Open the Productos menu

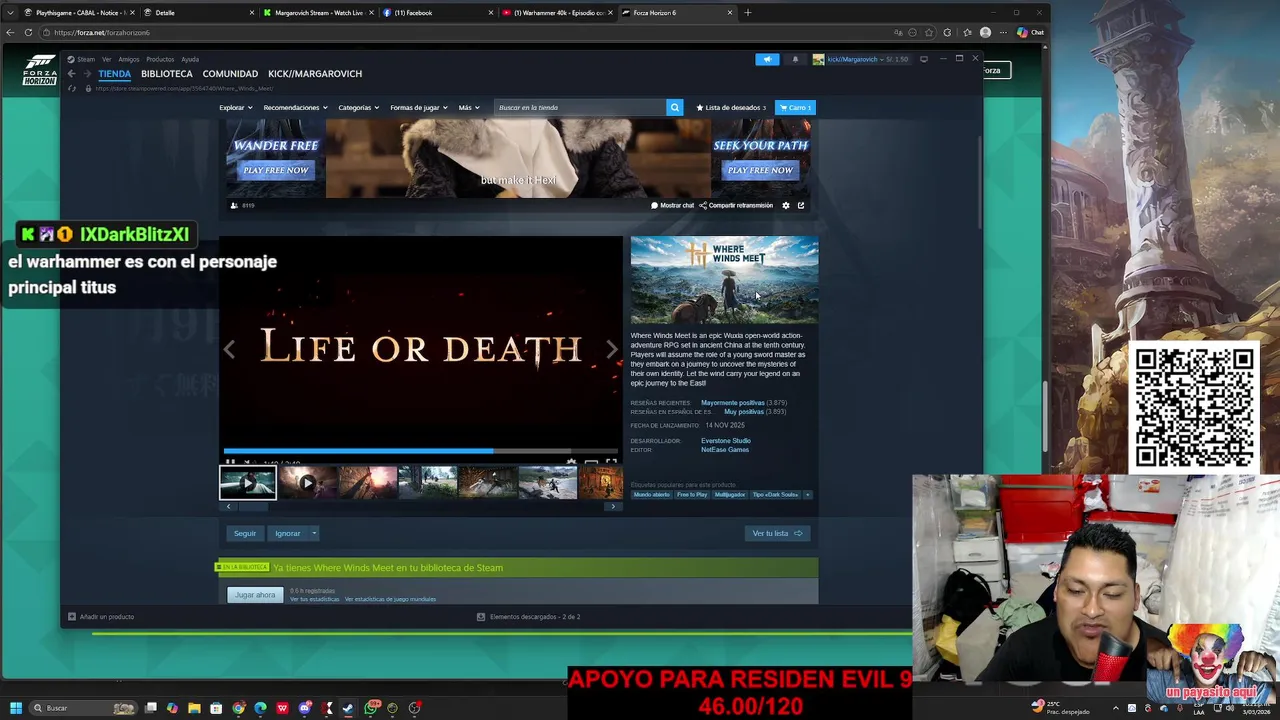coord(160,59)
